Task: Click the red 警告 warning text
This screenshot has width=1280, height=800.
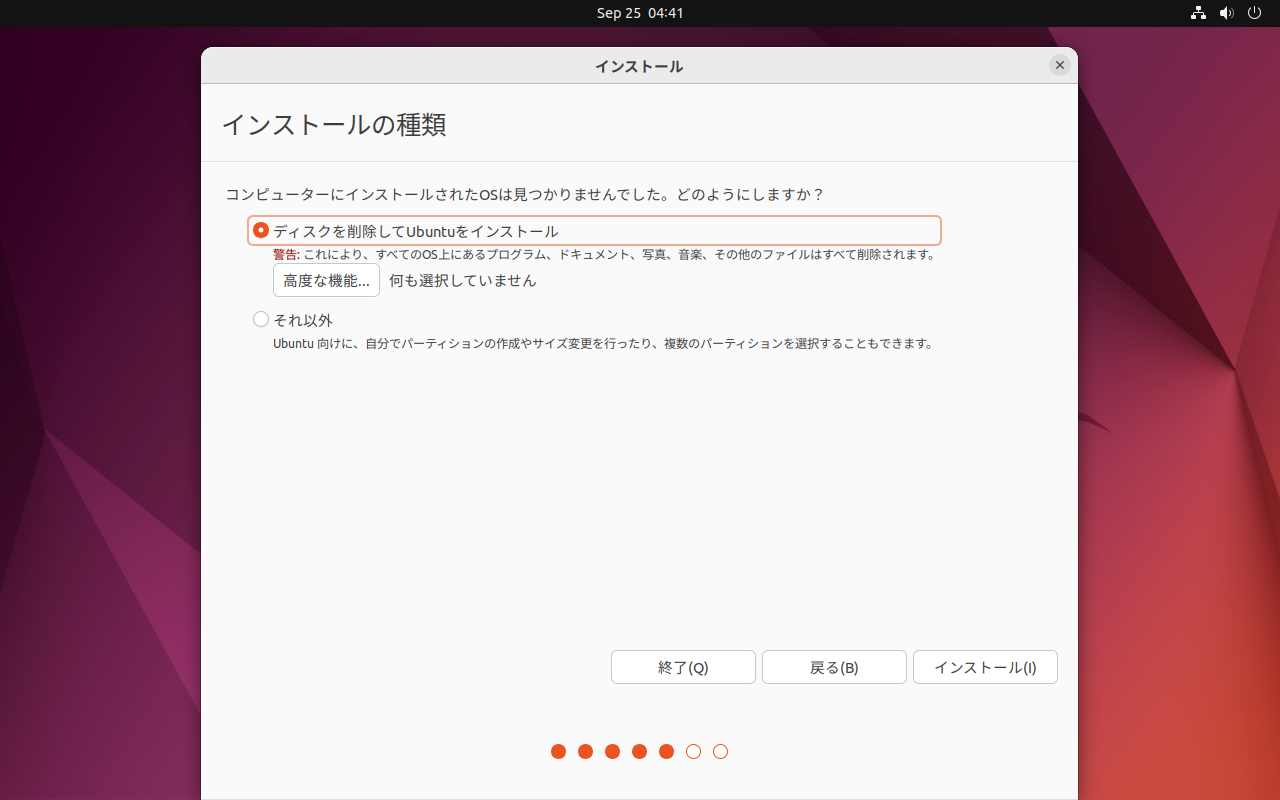Action: pyautogui.click(x=286, y=255)
